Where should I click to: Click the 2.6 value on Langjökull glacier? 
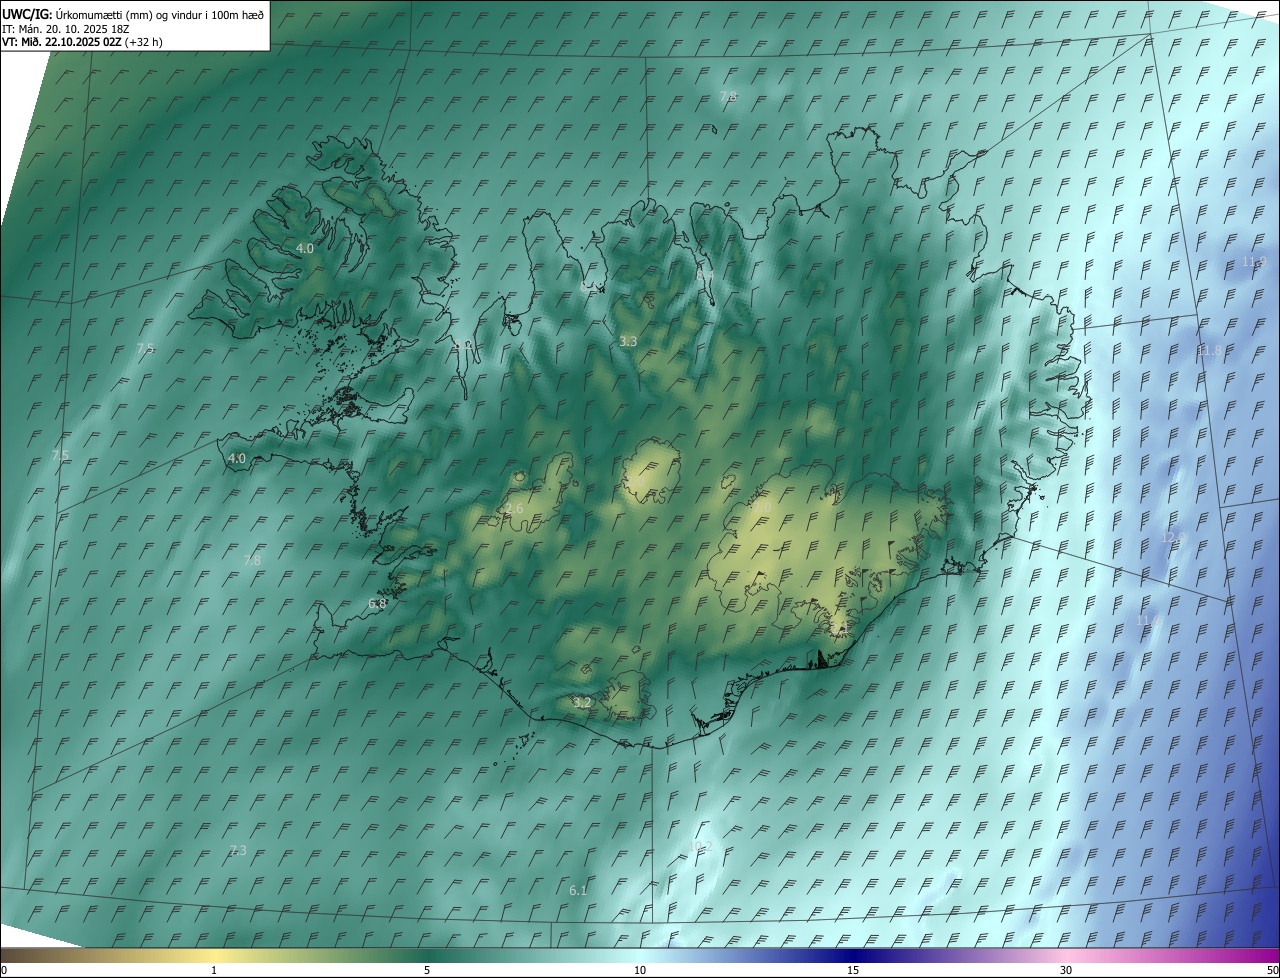click(514, 509)
